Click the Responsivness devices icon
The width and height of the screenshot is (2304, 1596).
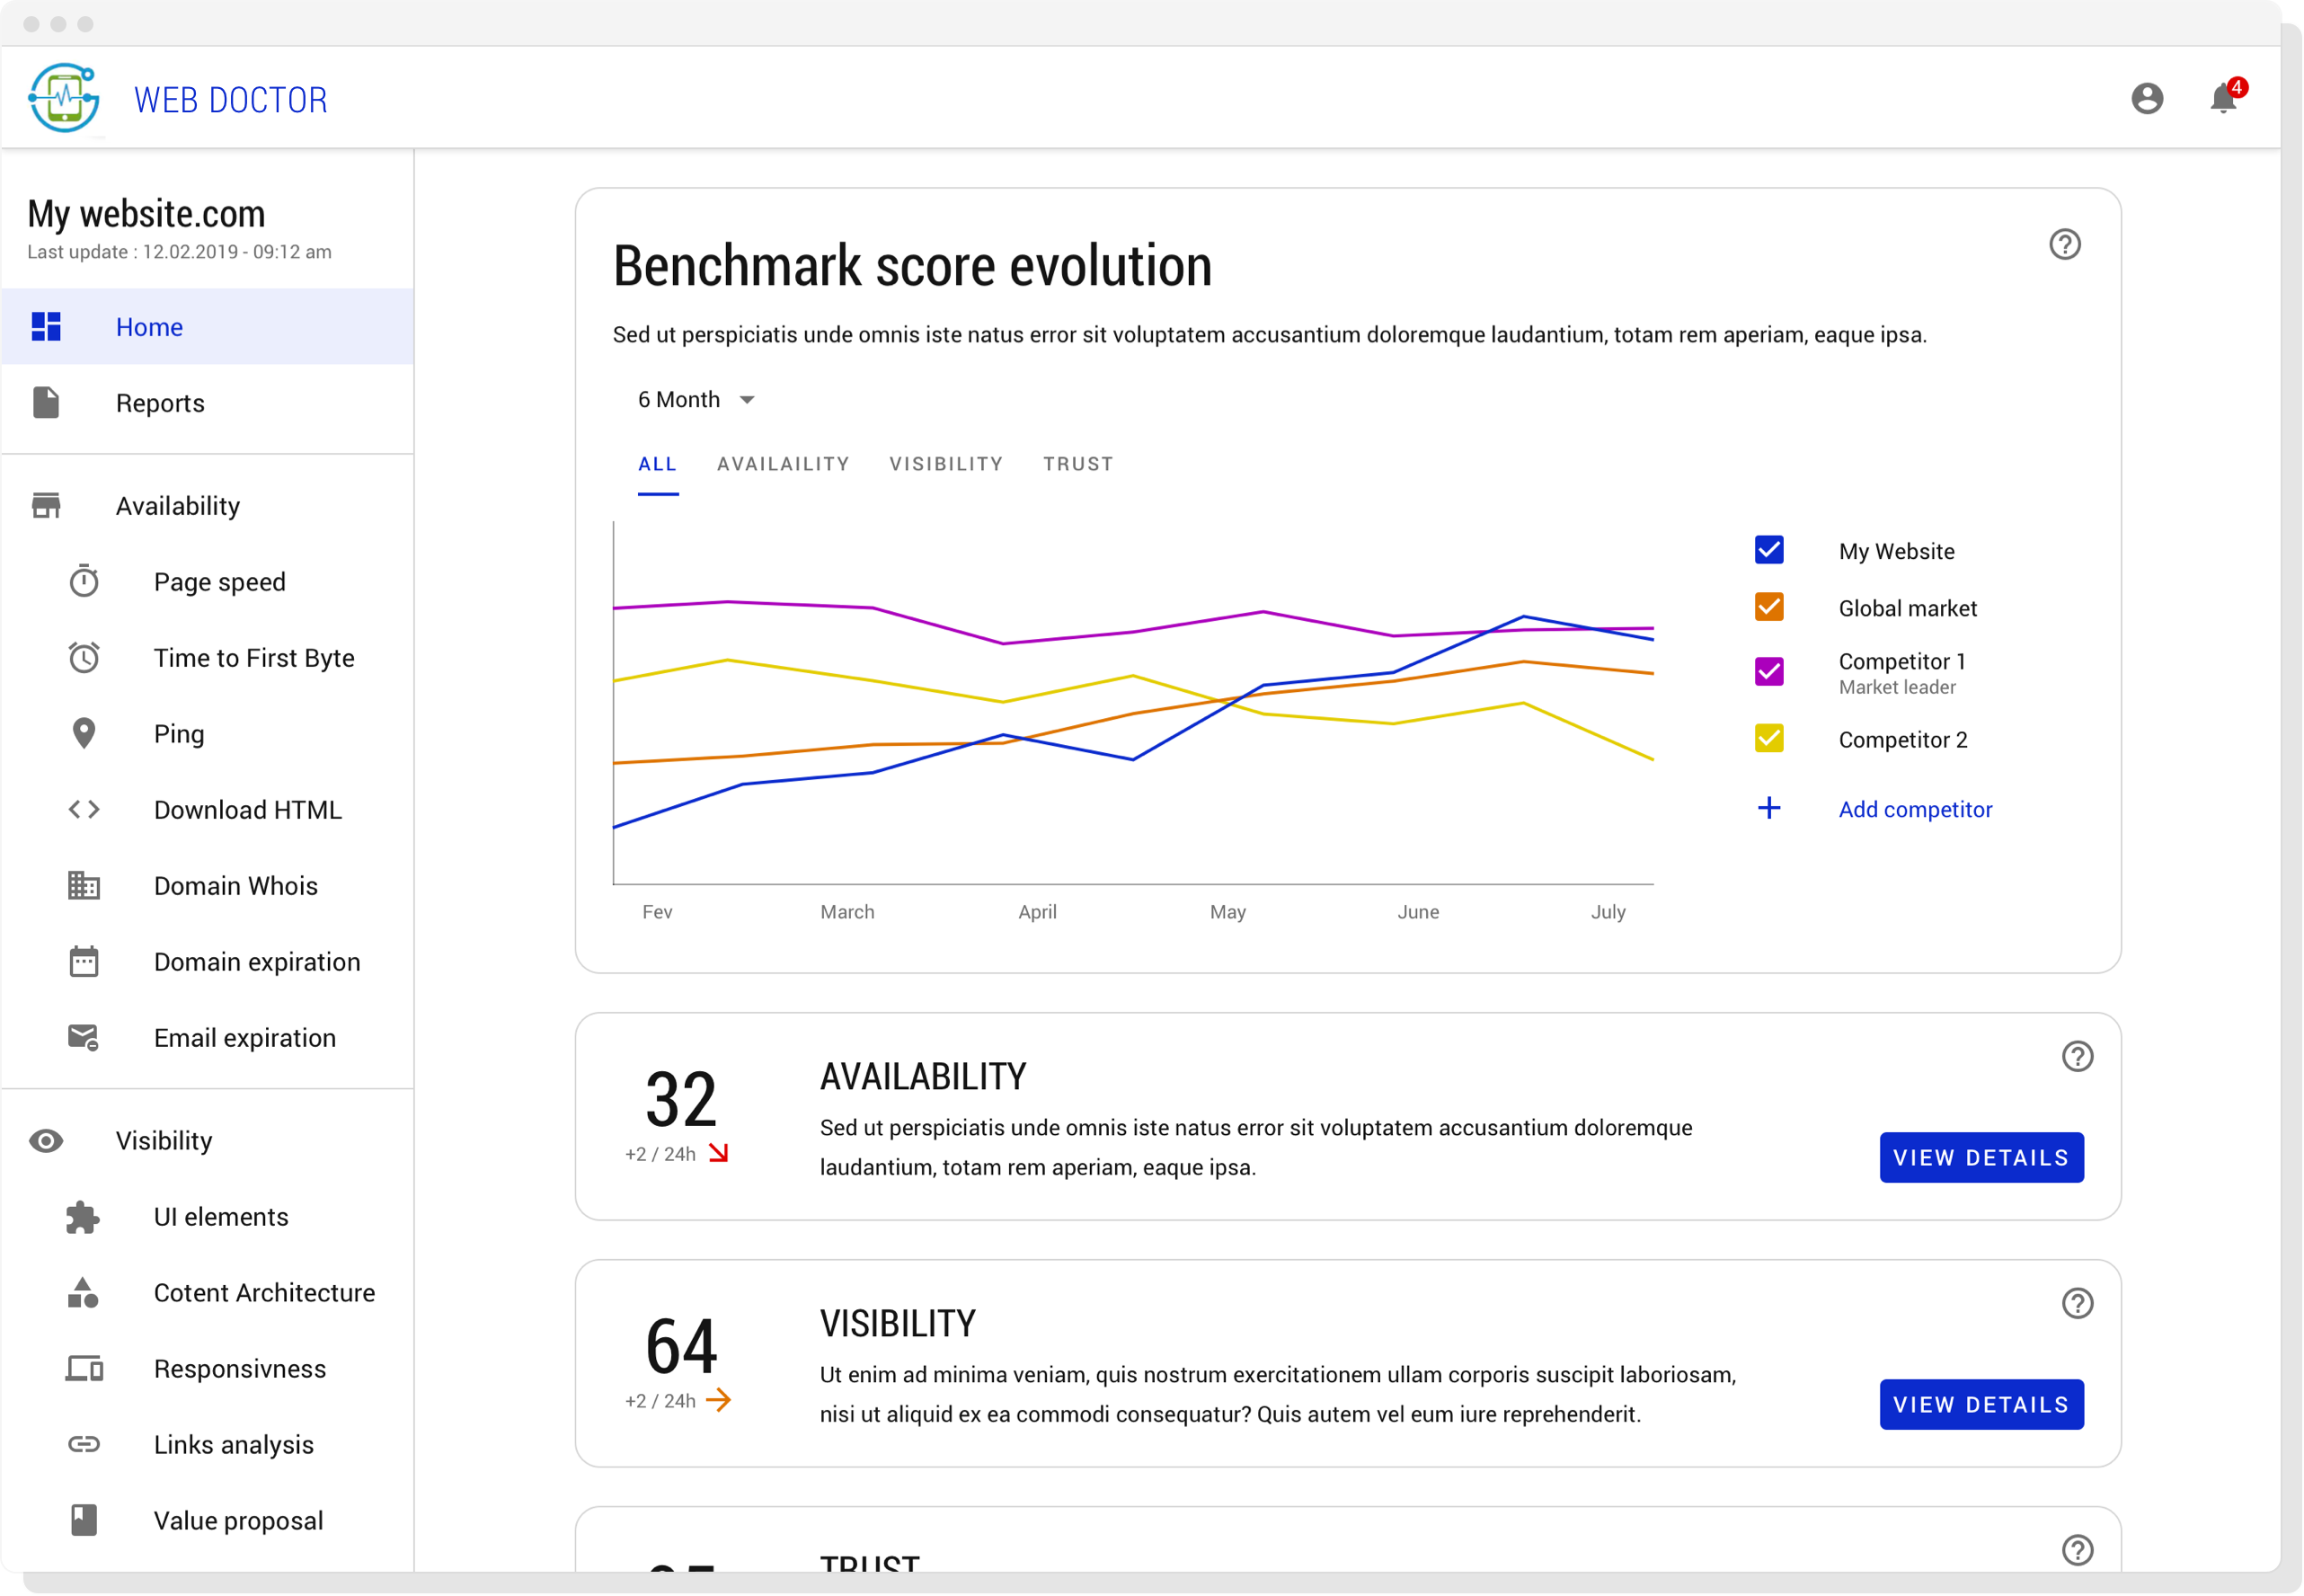pyautogui.click(x=84, y=1368)
